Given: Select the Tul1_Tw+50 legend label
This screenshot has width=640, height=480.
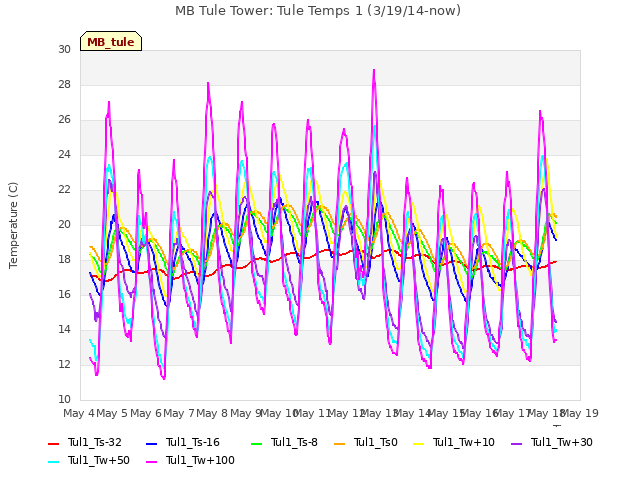Looking at the screenshot, I should click(x=99, y=460).
